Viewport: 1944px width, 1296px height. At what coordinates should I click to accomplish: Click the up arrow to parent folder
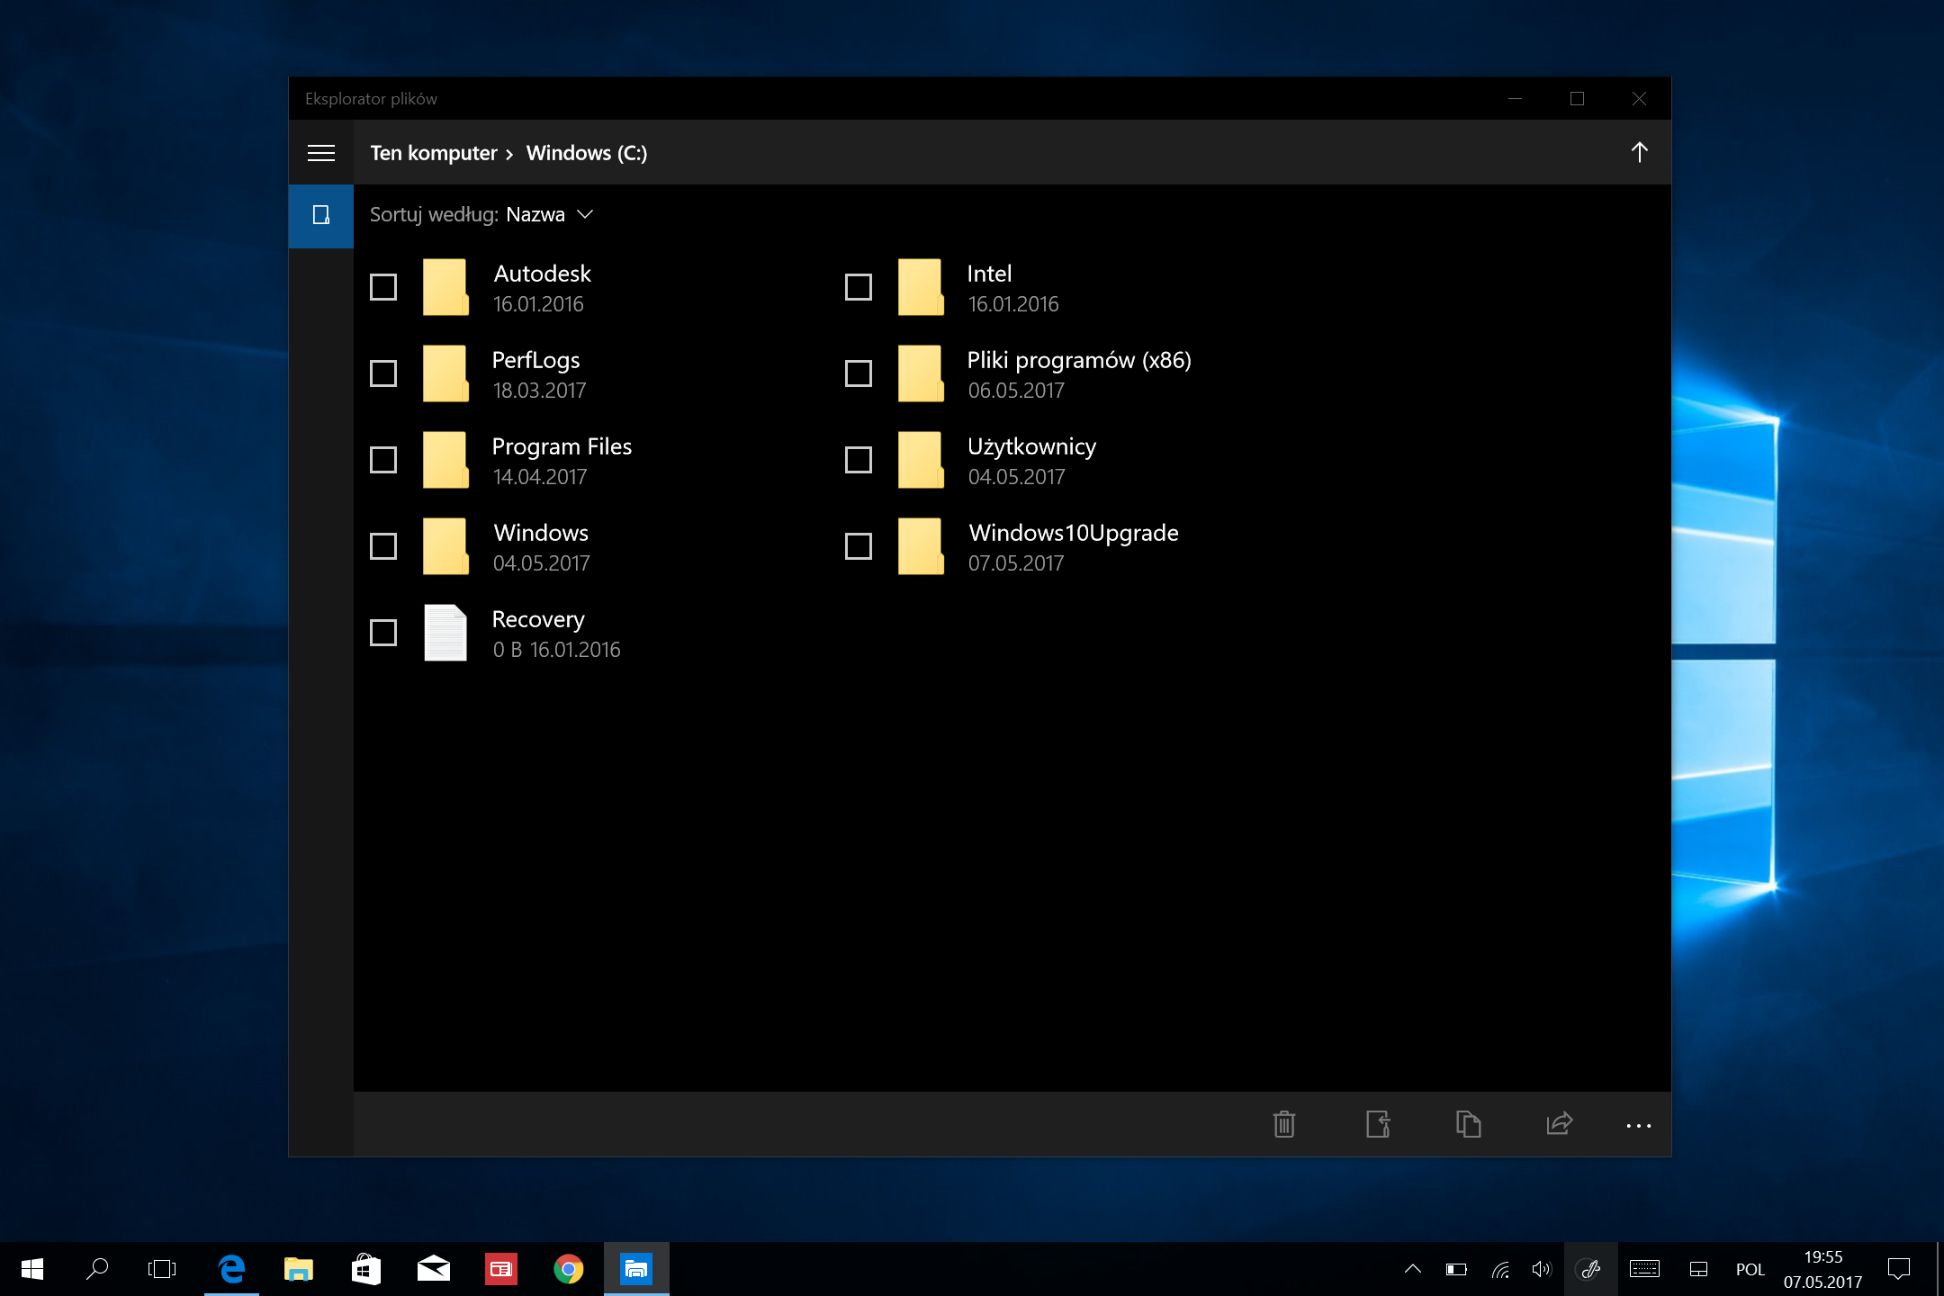pos(1639,152)
